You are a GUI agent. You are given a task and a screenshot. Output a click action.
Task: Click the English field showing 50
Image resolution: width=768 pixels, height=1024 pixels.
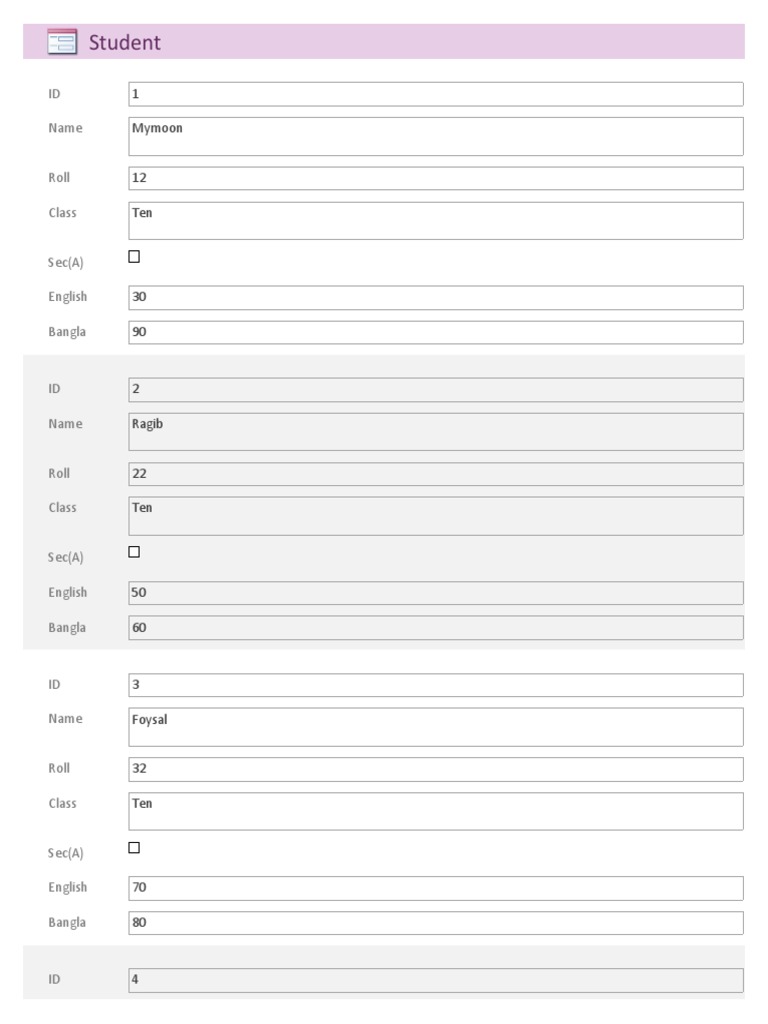pos(436,593)
